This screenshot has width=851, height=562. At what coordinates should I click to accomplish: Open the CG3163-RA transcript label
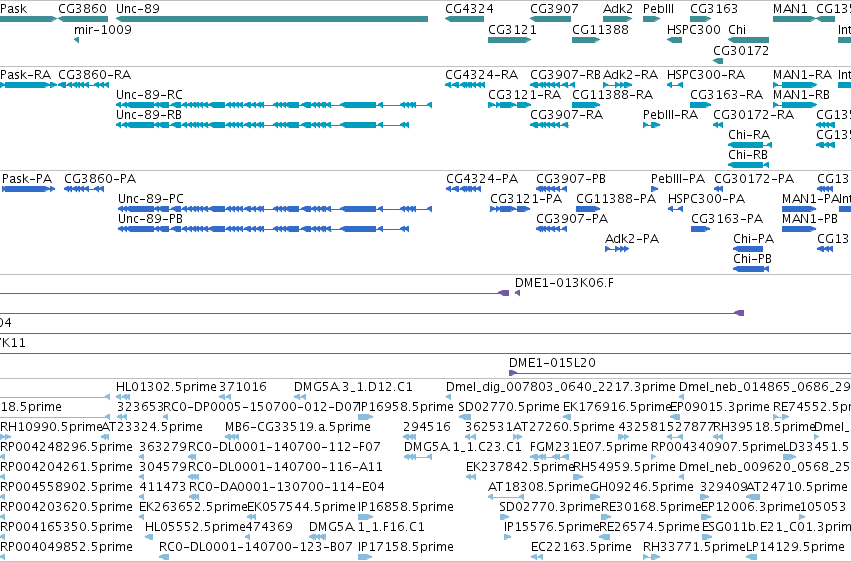pos(726,95)
